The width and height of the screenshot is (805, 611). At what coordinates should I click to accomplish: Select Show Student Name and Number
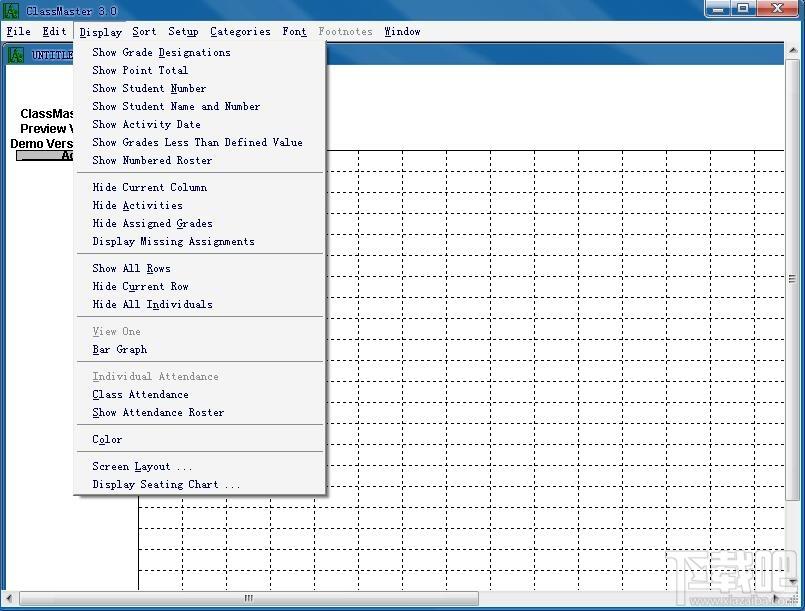pyautogui.click(x=200, y=106)
